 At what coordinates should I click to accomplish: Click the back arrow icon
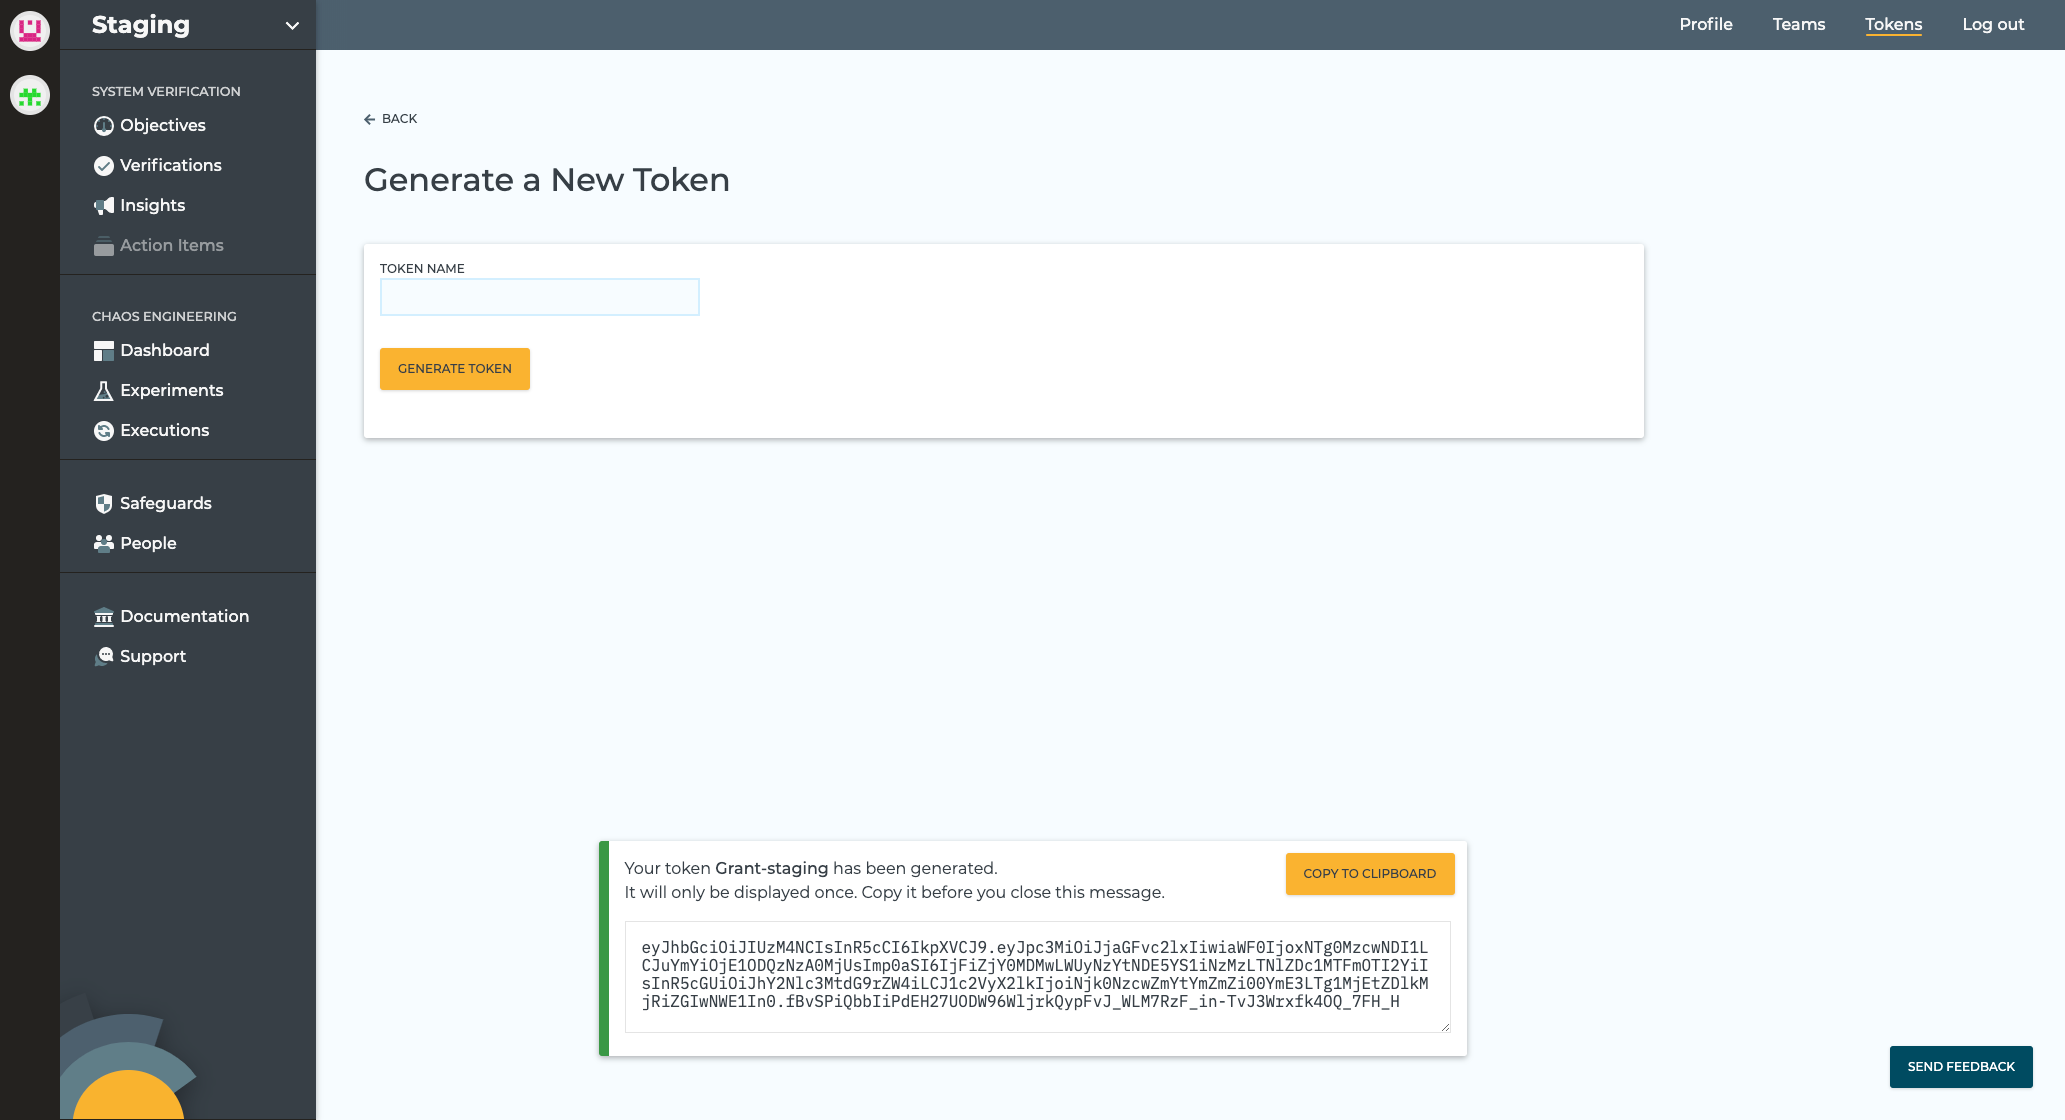click(x=370, y=119)
